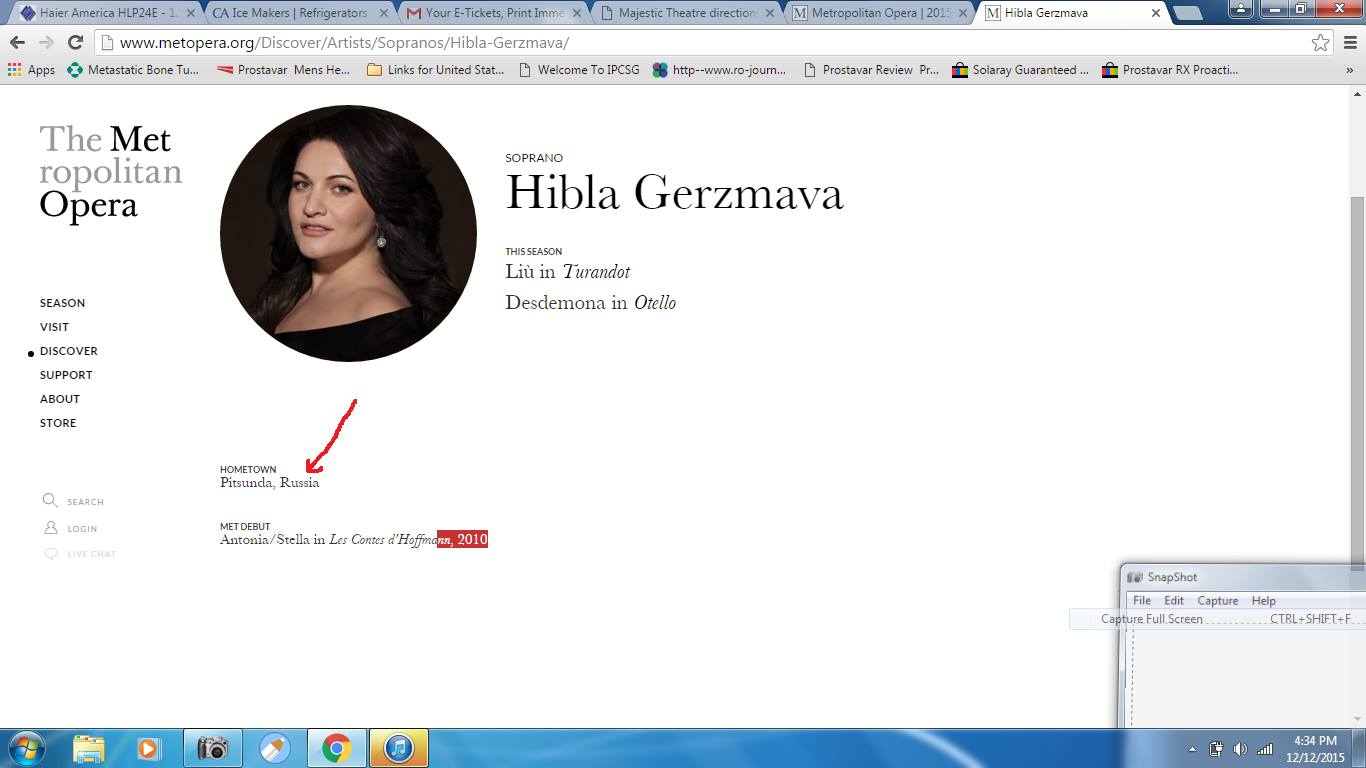
Task: Open the Prostavar RX Proacti... bookmark
Action: click(1170, 70)
